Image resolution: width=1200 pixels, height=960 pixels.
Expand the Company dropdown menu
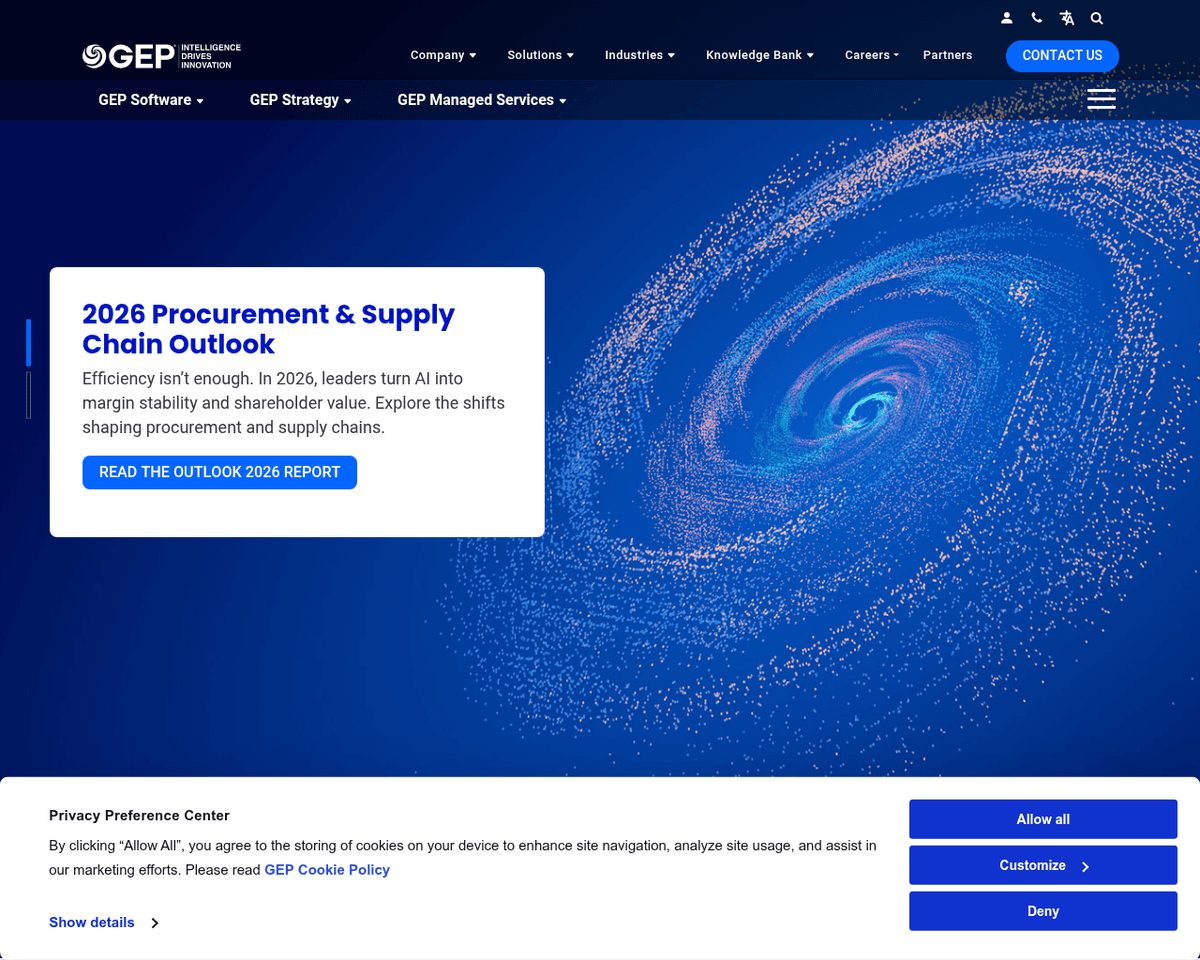[443, 55]
